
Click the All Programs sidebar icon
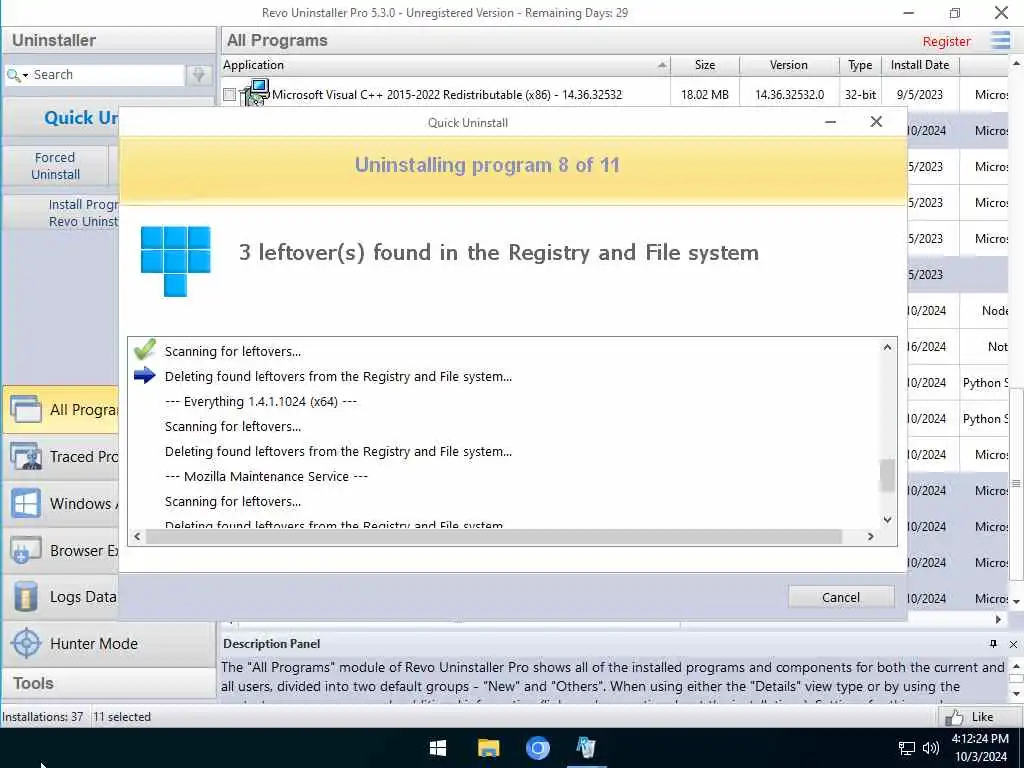coord(25,409)
